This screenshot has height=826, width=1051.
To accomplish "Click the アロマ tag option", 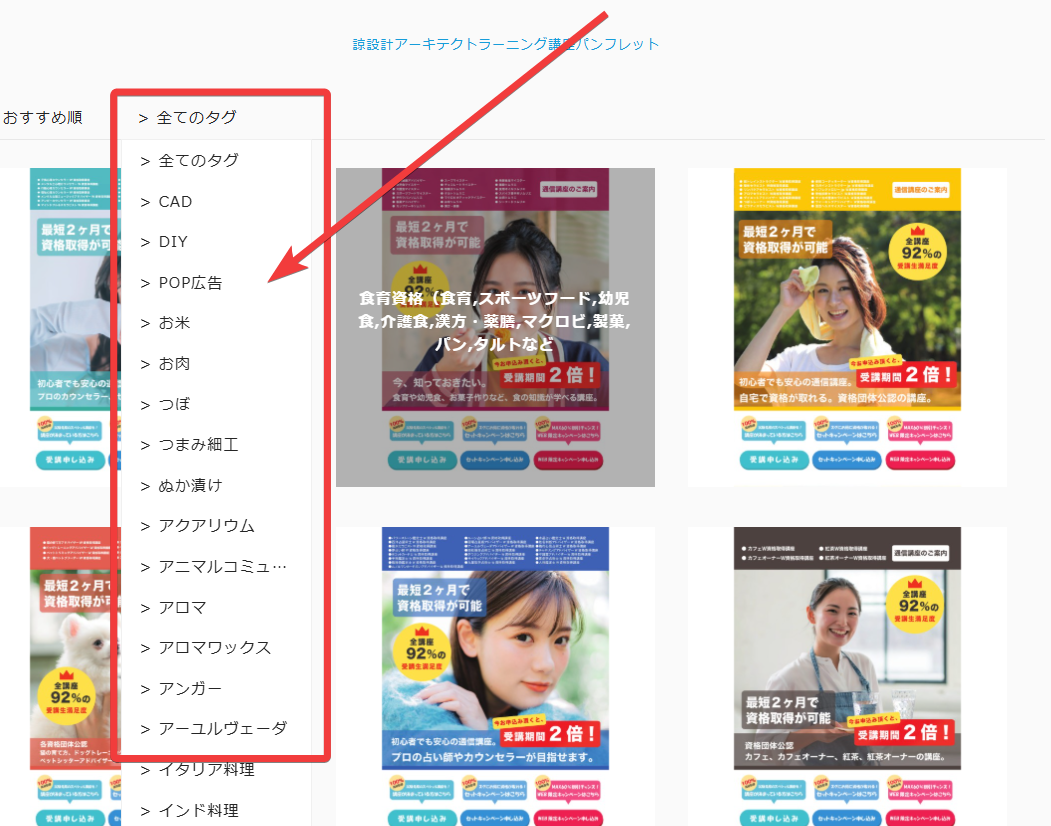I will tap(174, 608).
